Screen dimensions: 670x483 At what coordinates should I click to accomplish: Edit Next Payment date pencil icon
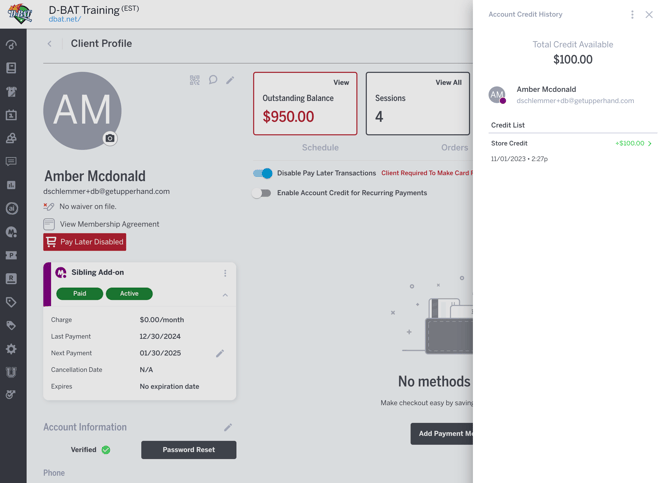point(220,353)
